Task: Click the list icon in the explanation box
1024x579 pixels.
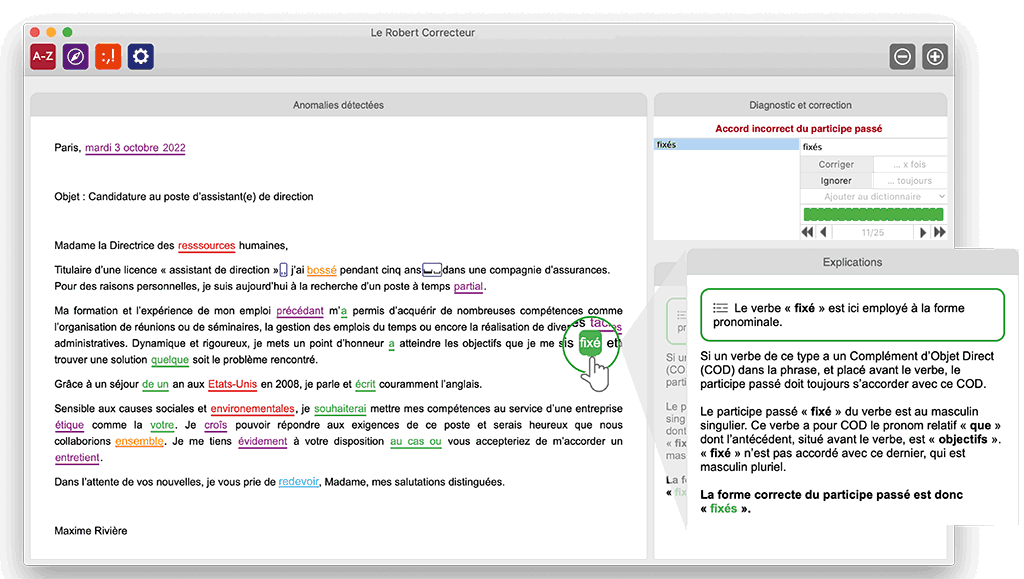Action: pyautogui.click(x=720, y=307)
